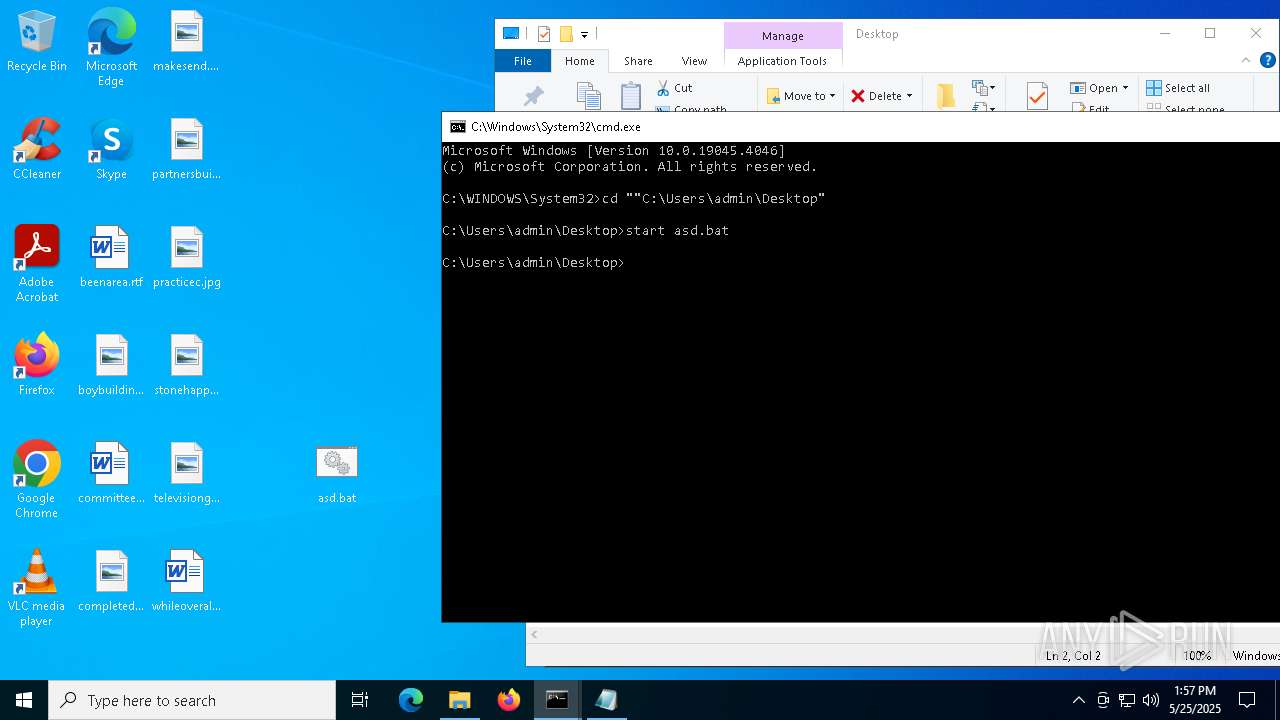The height and width of the screenshot is (720, 1280).
Task: Collapse the Explorer ribbon with the chevron
Action: point(1246,60)
